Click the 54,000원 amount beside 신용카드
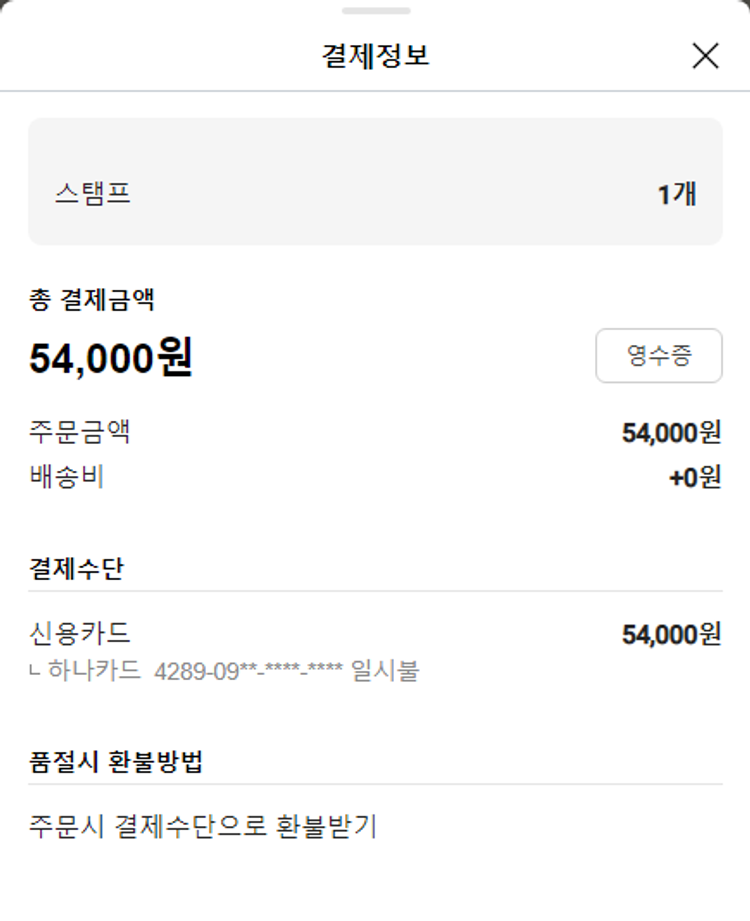Screen dimensions: 750x921 coord(671,634)
